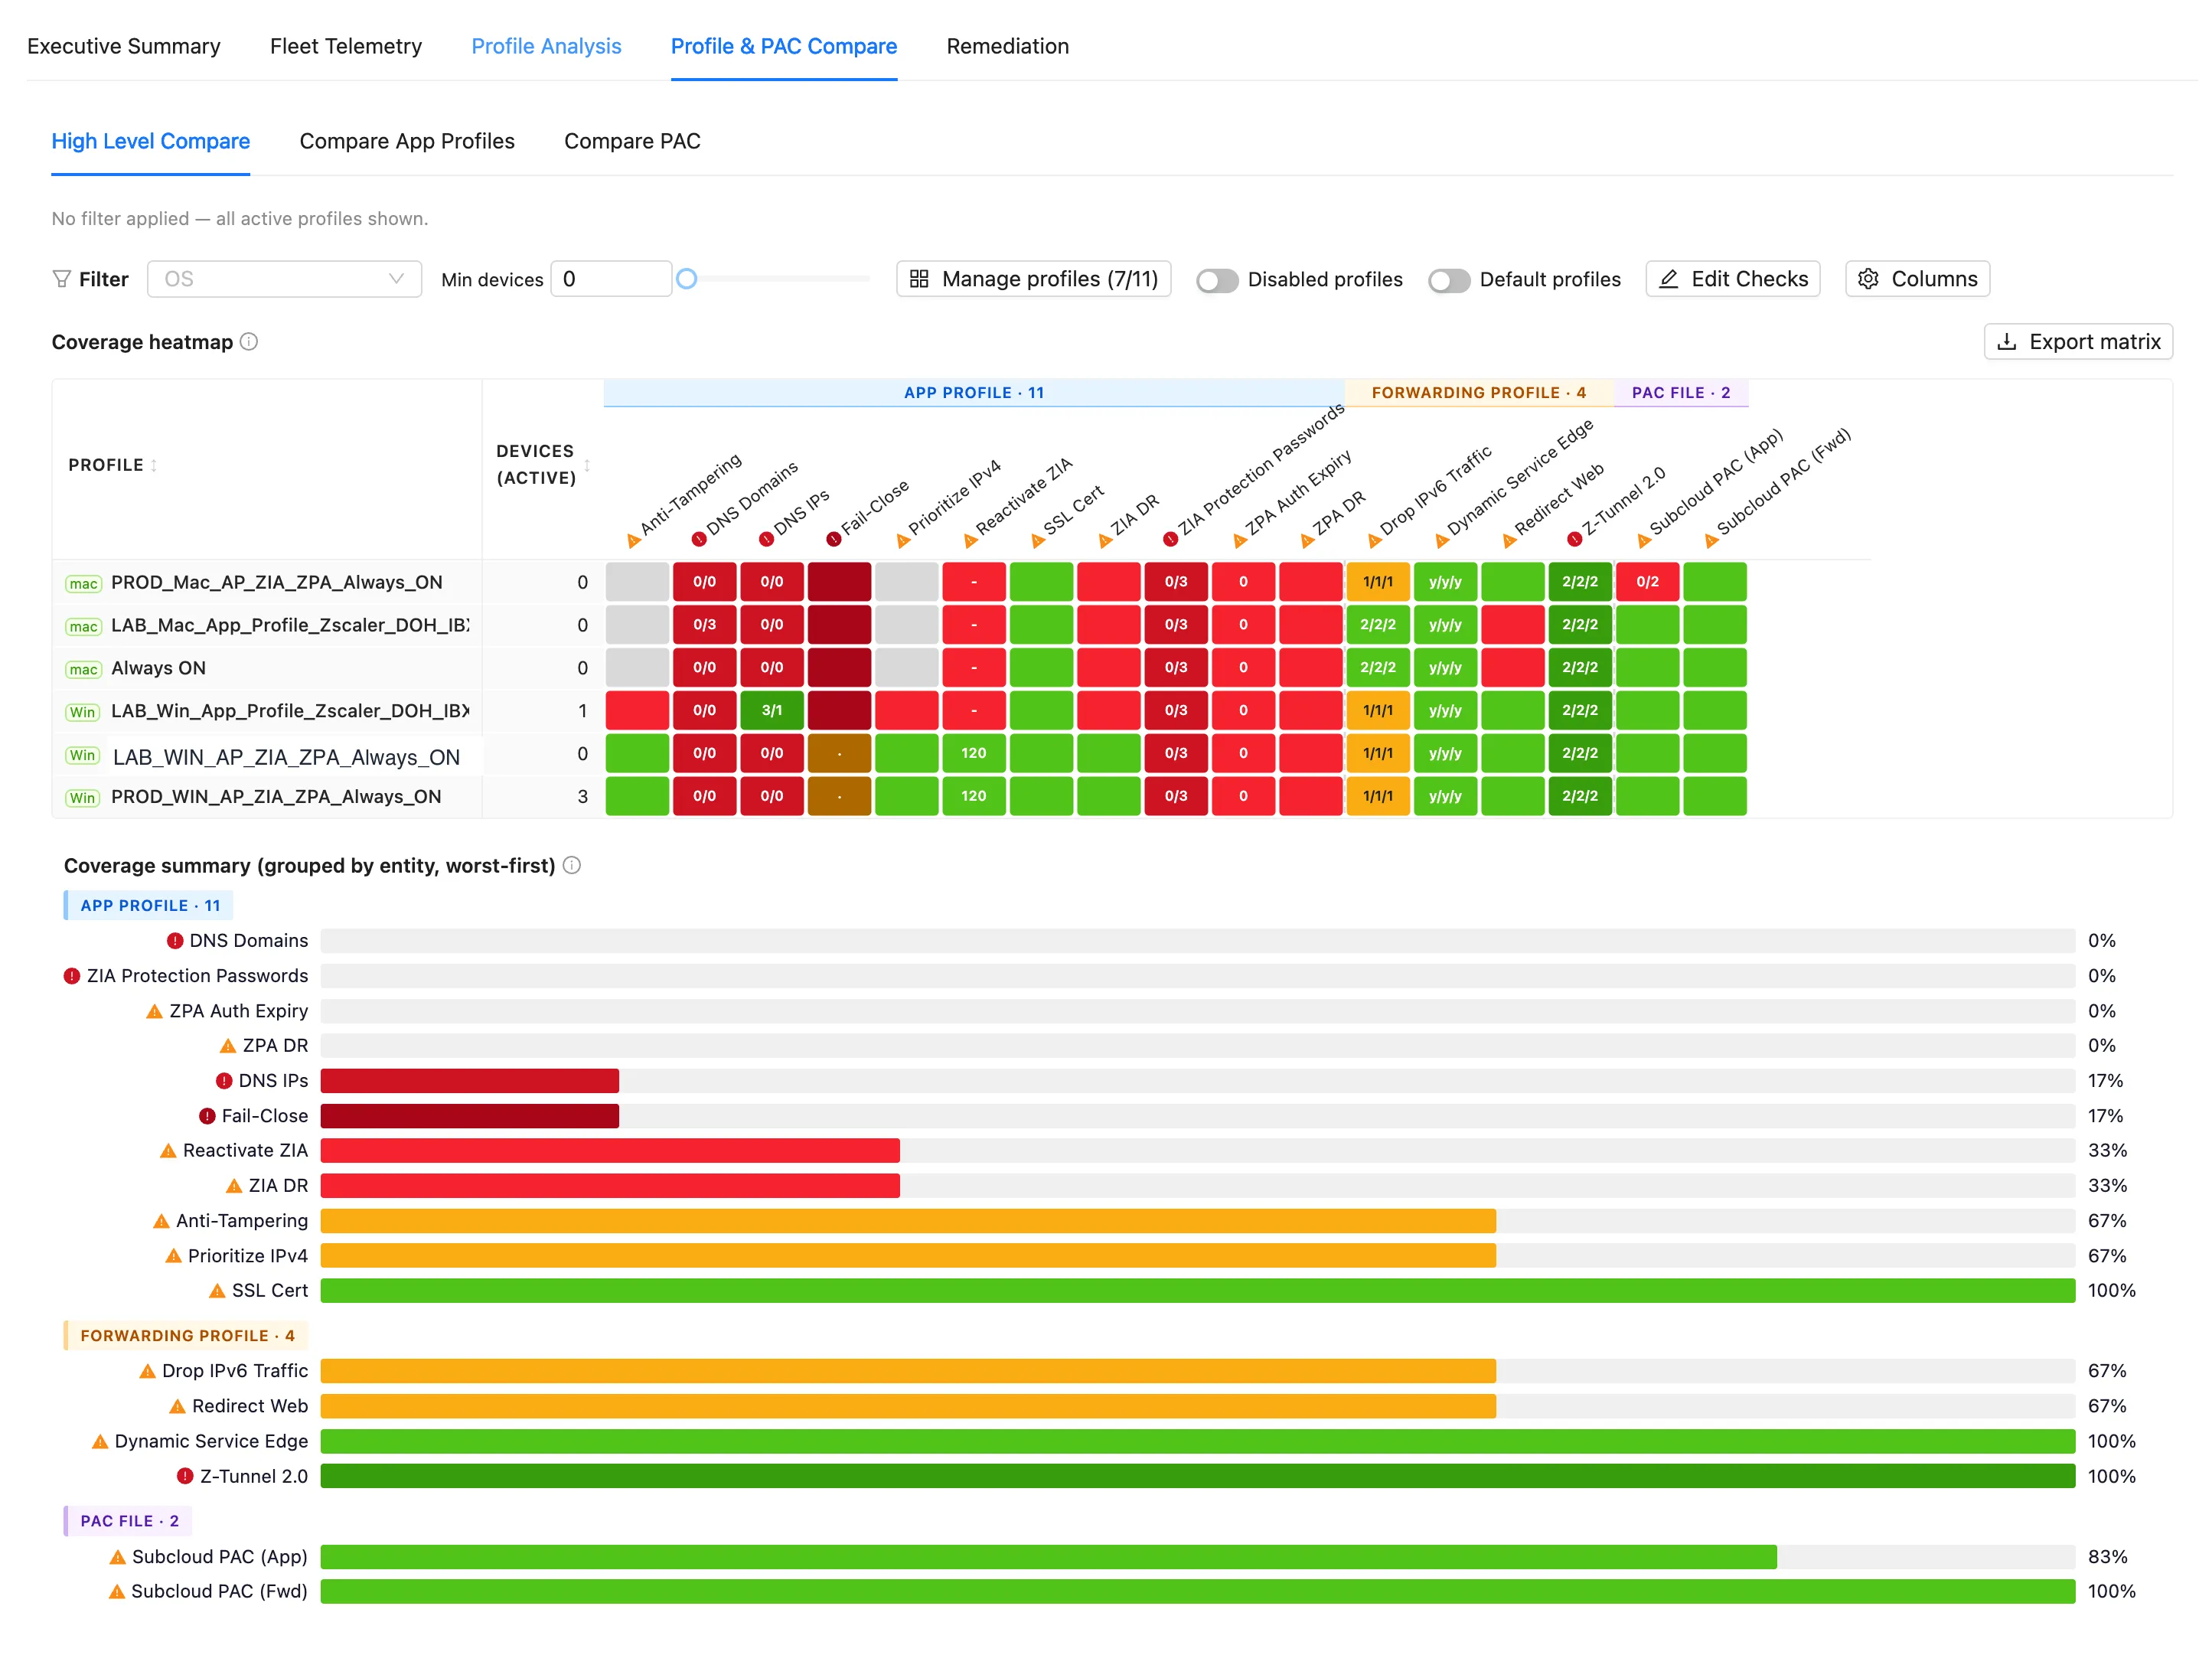The image size is (2212, 1655).
Task: Click the SSL Cert column warning icon
Action: coord(1038,541)
